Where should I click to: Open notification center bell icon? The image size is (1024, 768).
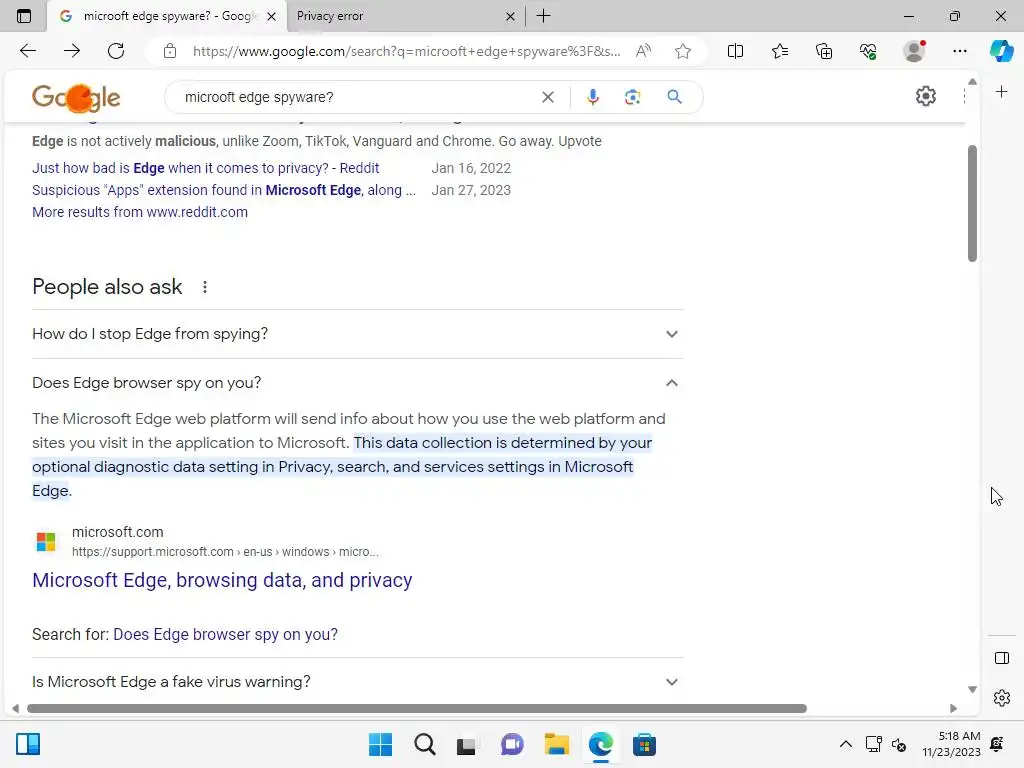[x=997, y=744]
